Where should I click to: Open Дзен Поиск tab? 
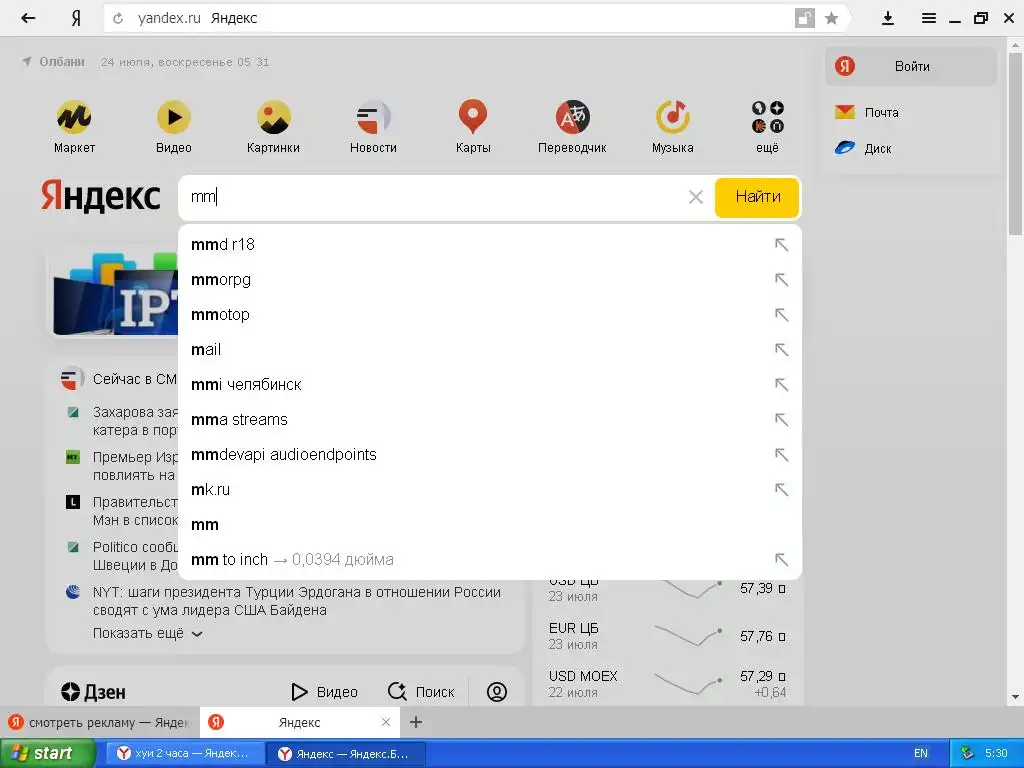pyautogui.click(x=421, y=692)
